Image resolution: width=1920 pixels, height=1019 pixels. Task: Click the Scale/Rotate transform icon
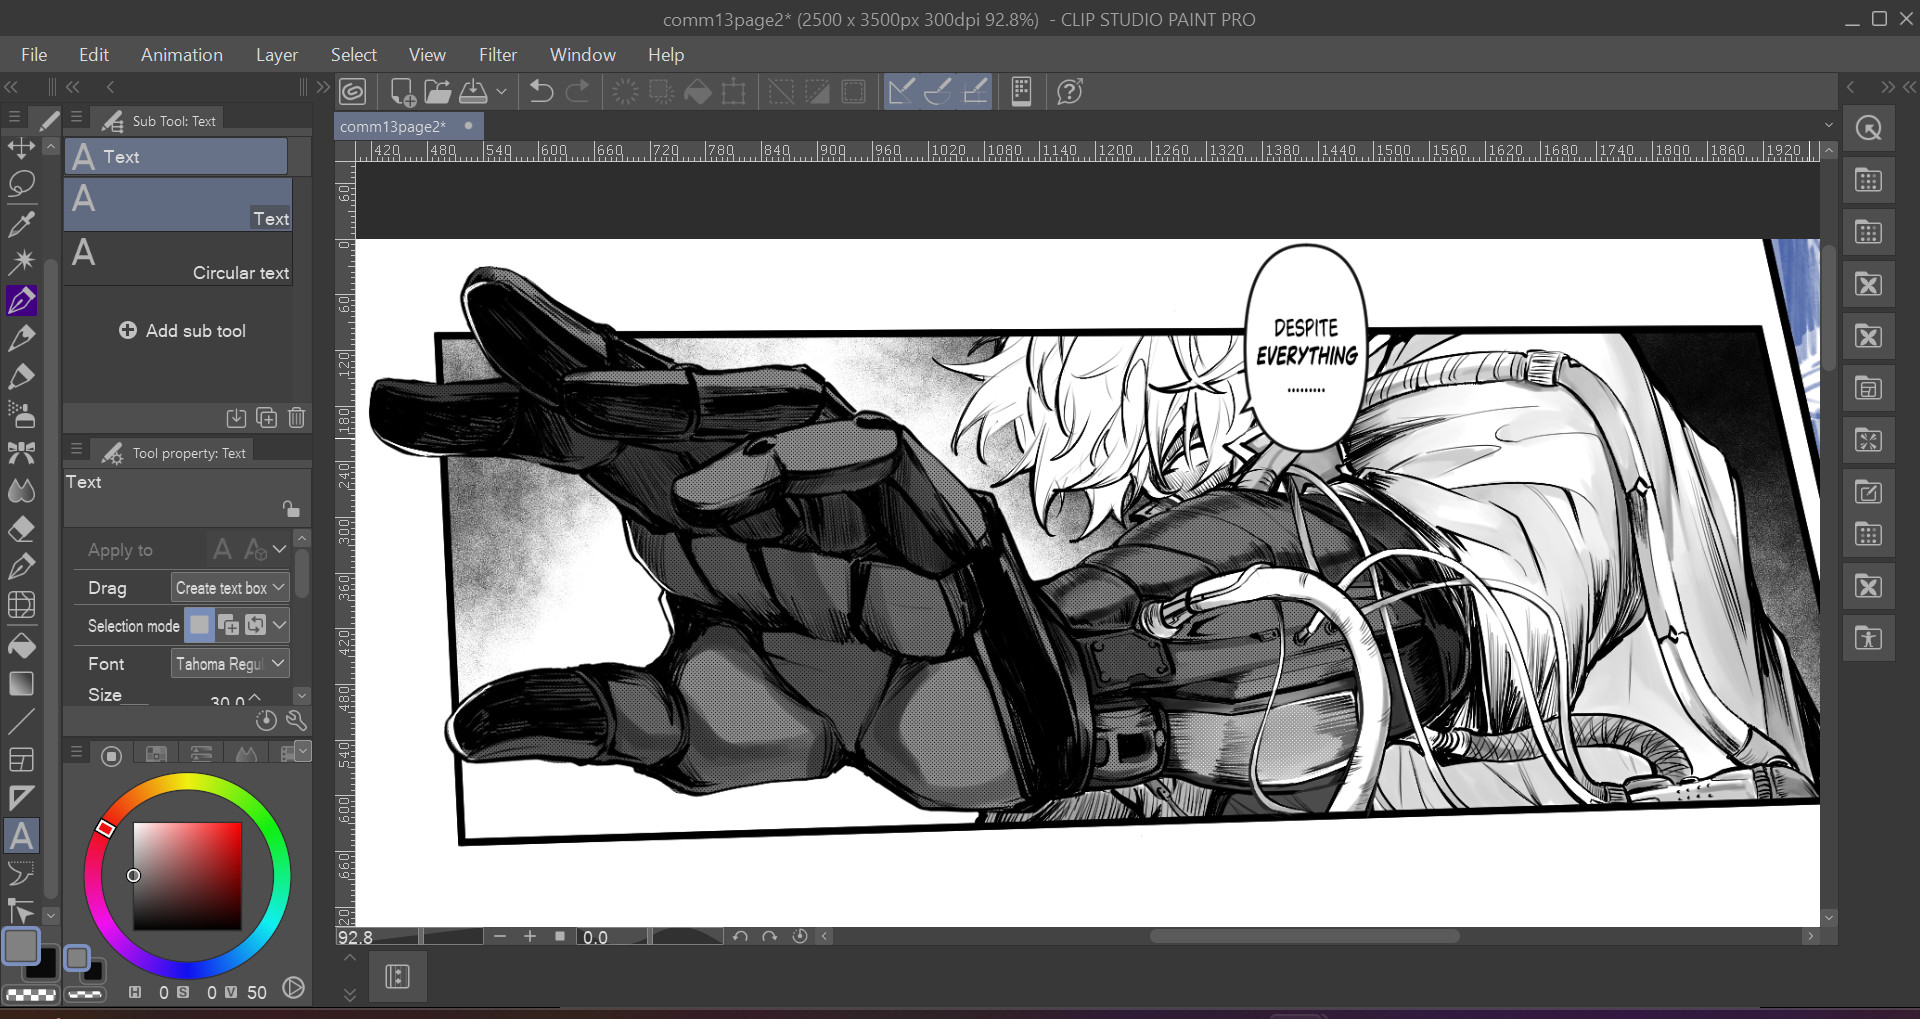coord(734,92)
